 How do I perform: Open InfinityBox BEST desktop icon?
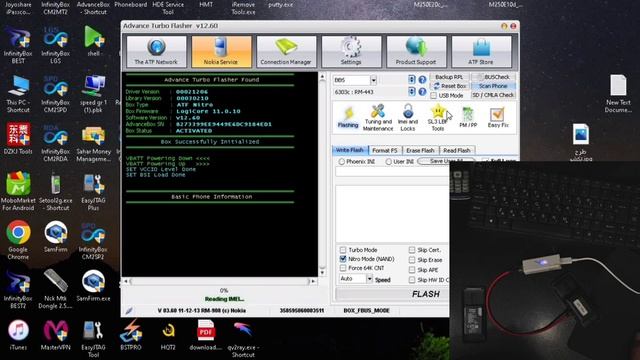18,44
